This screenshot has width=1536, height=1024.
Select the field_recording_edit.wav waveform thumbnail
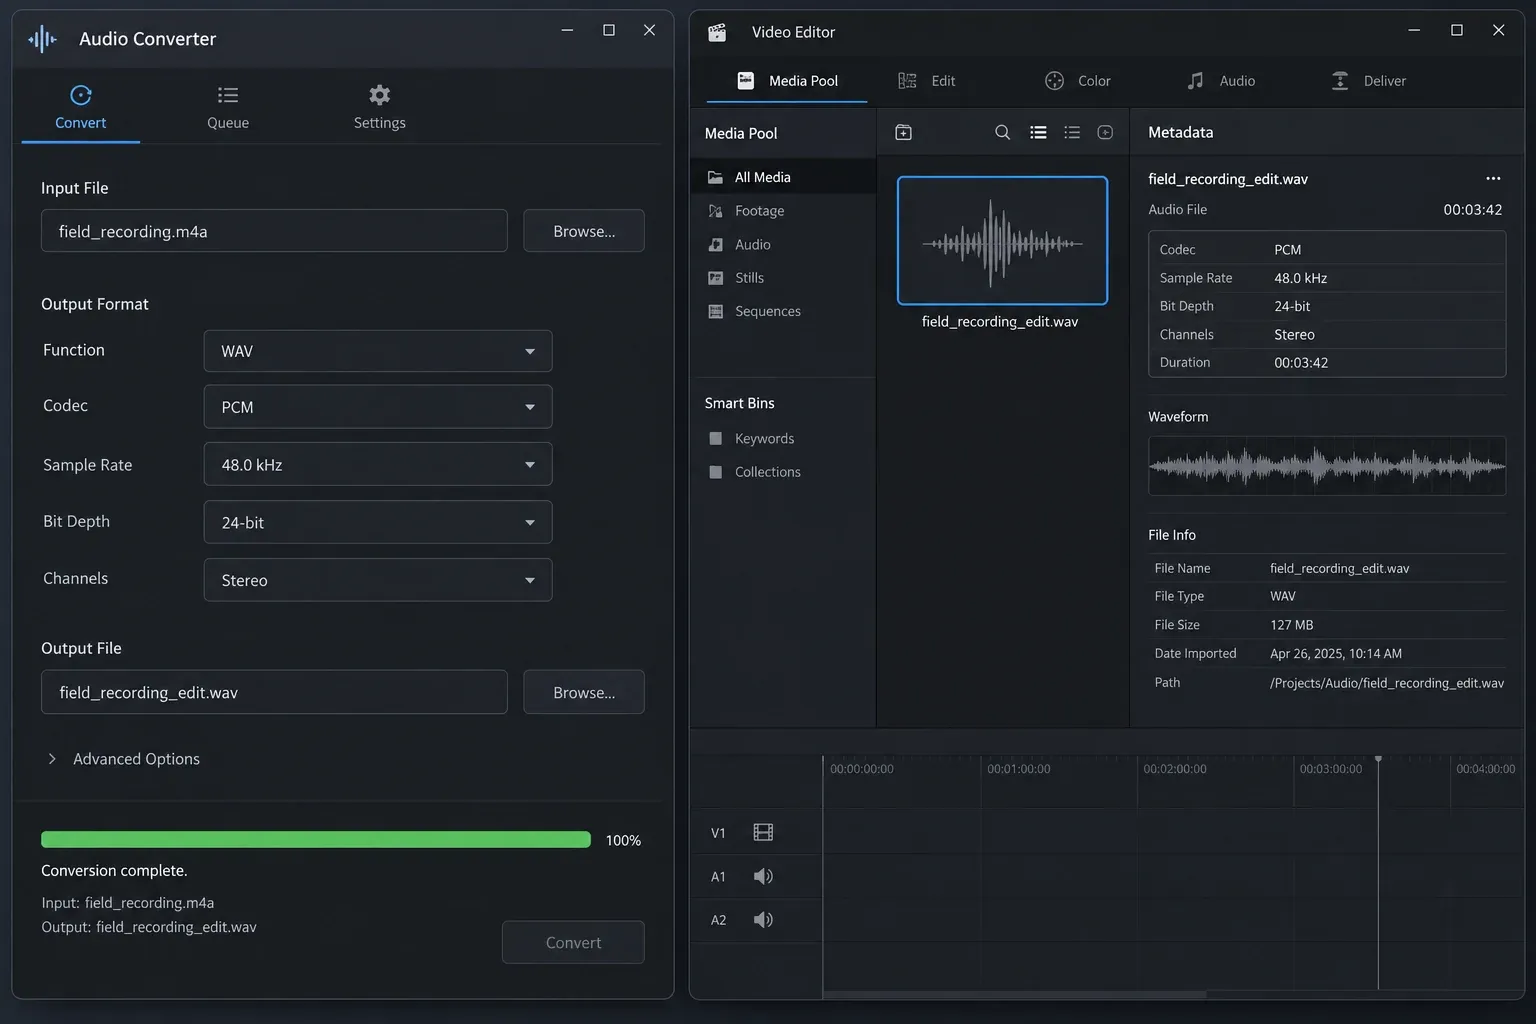click(x=1002, y=240)
